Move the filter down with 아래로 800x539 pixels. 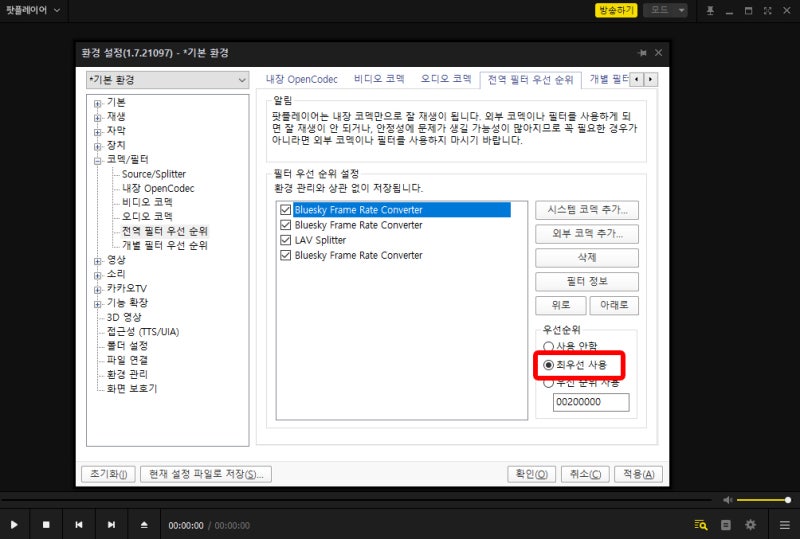click(x=614, y=306)
